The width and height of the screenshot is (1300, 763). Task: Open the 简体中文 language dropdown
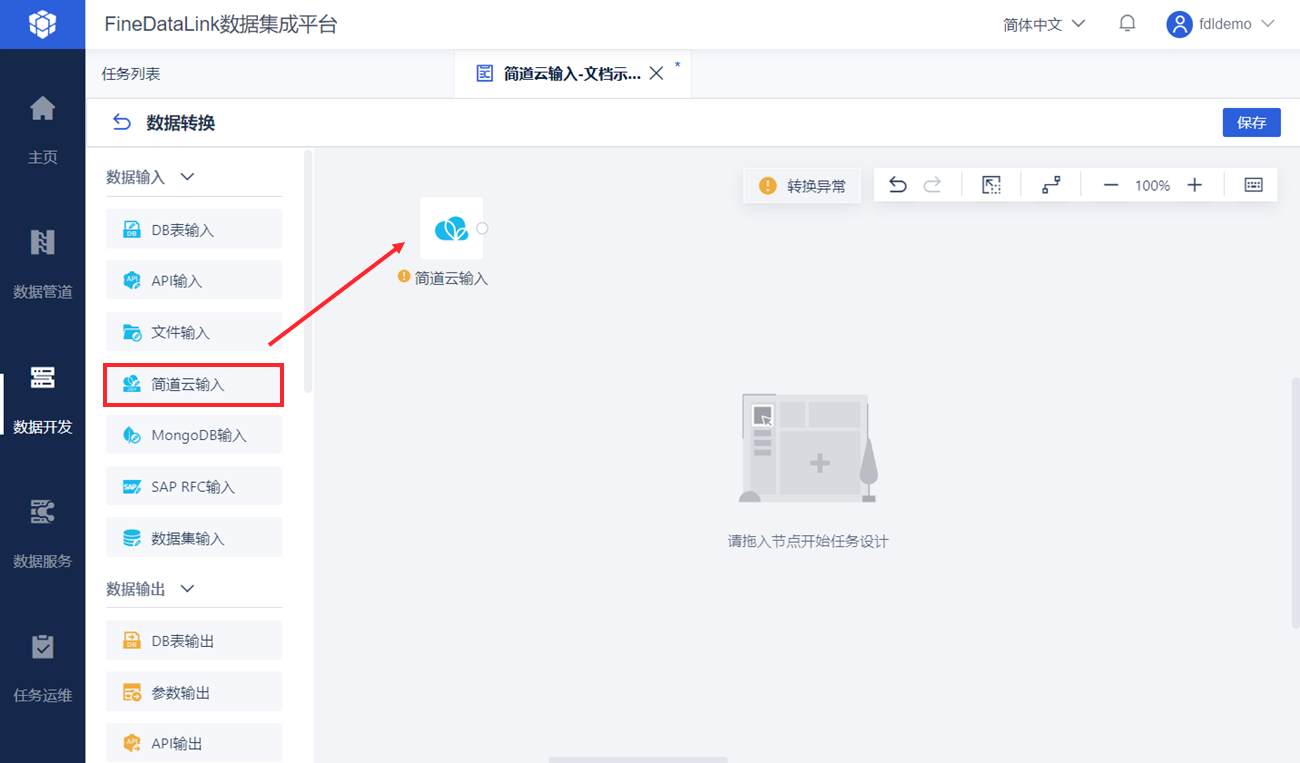(1044, 24)
